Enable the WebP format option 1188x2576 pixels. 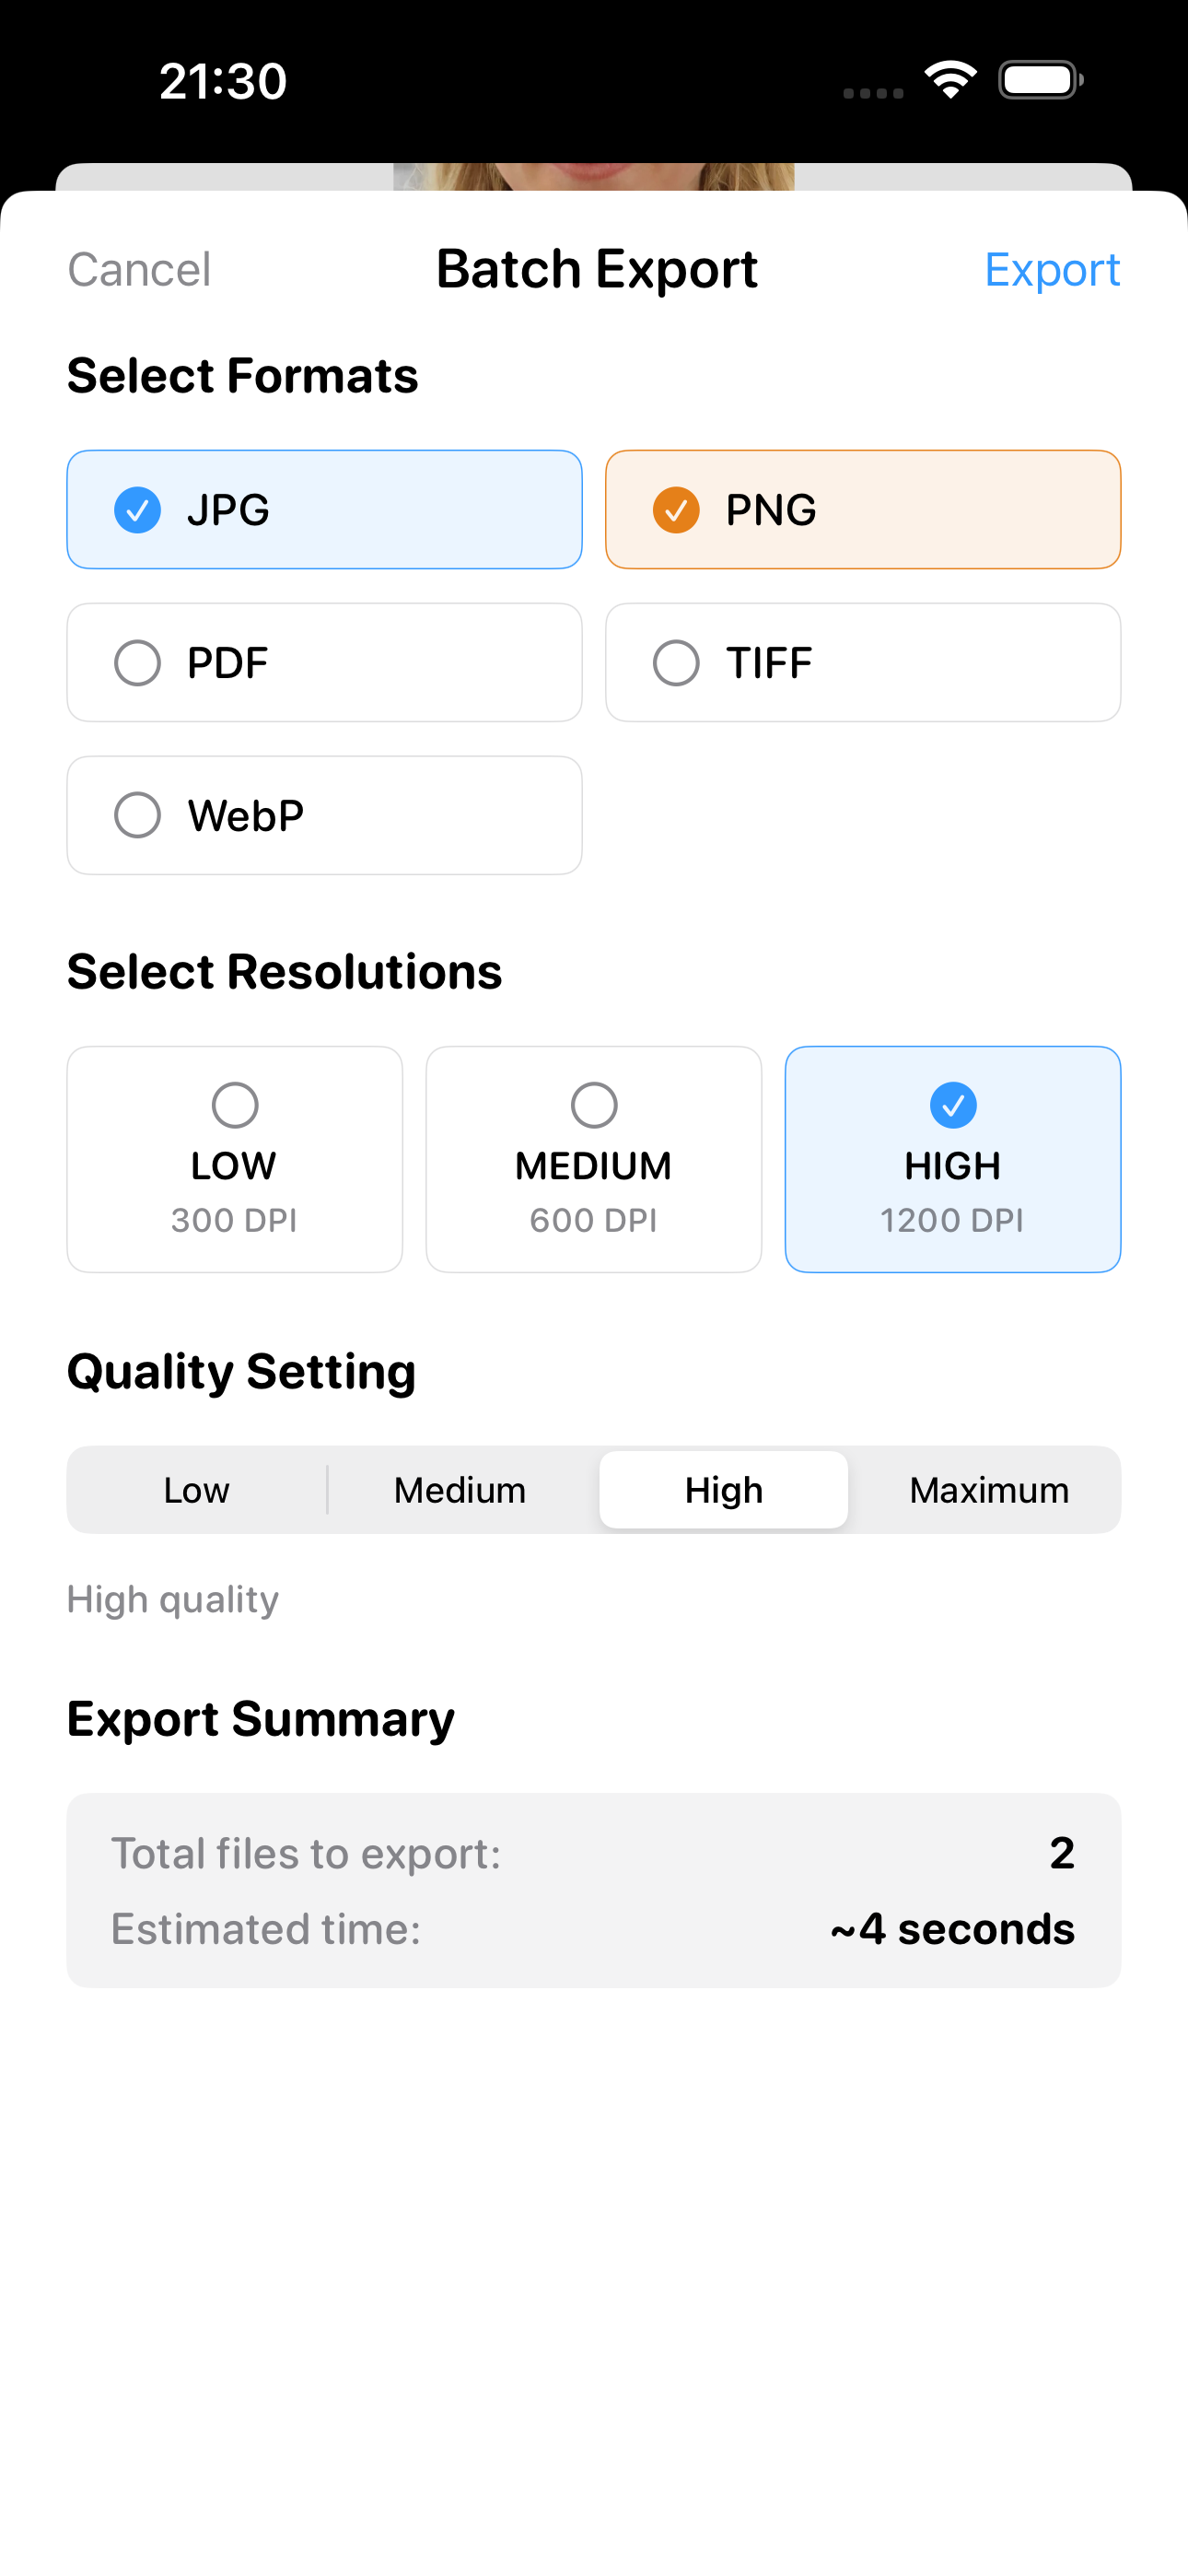click(x=324, y=816)
